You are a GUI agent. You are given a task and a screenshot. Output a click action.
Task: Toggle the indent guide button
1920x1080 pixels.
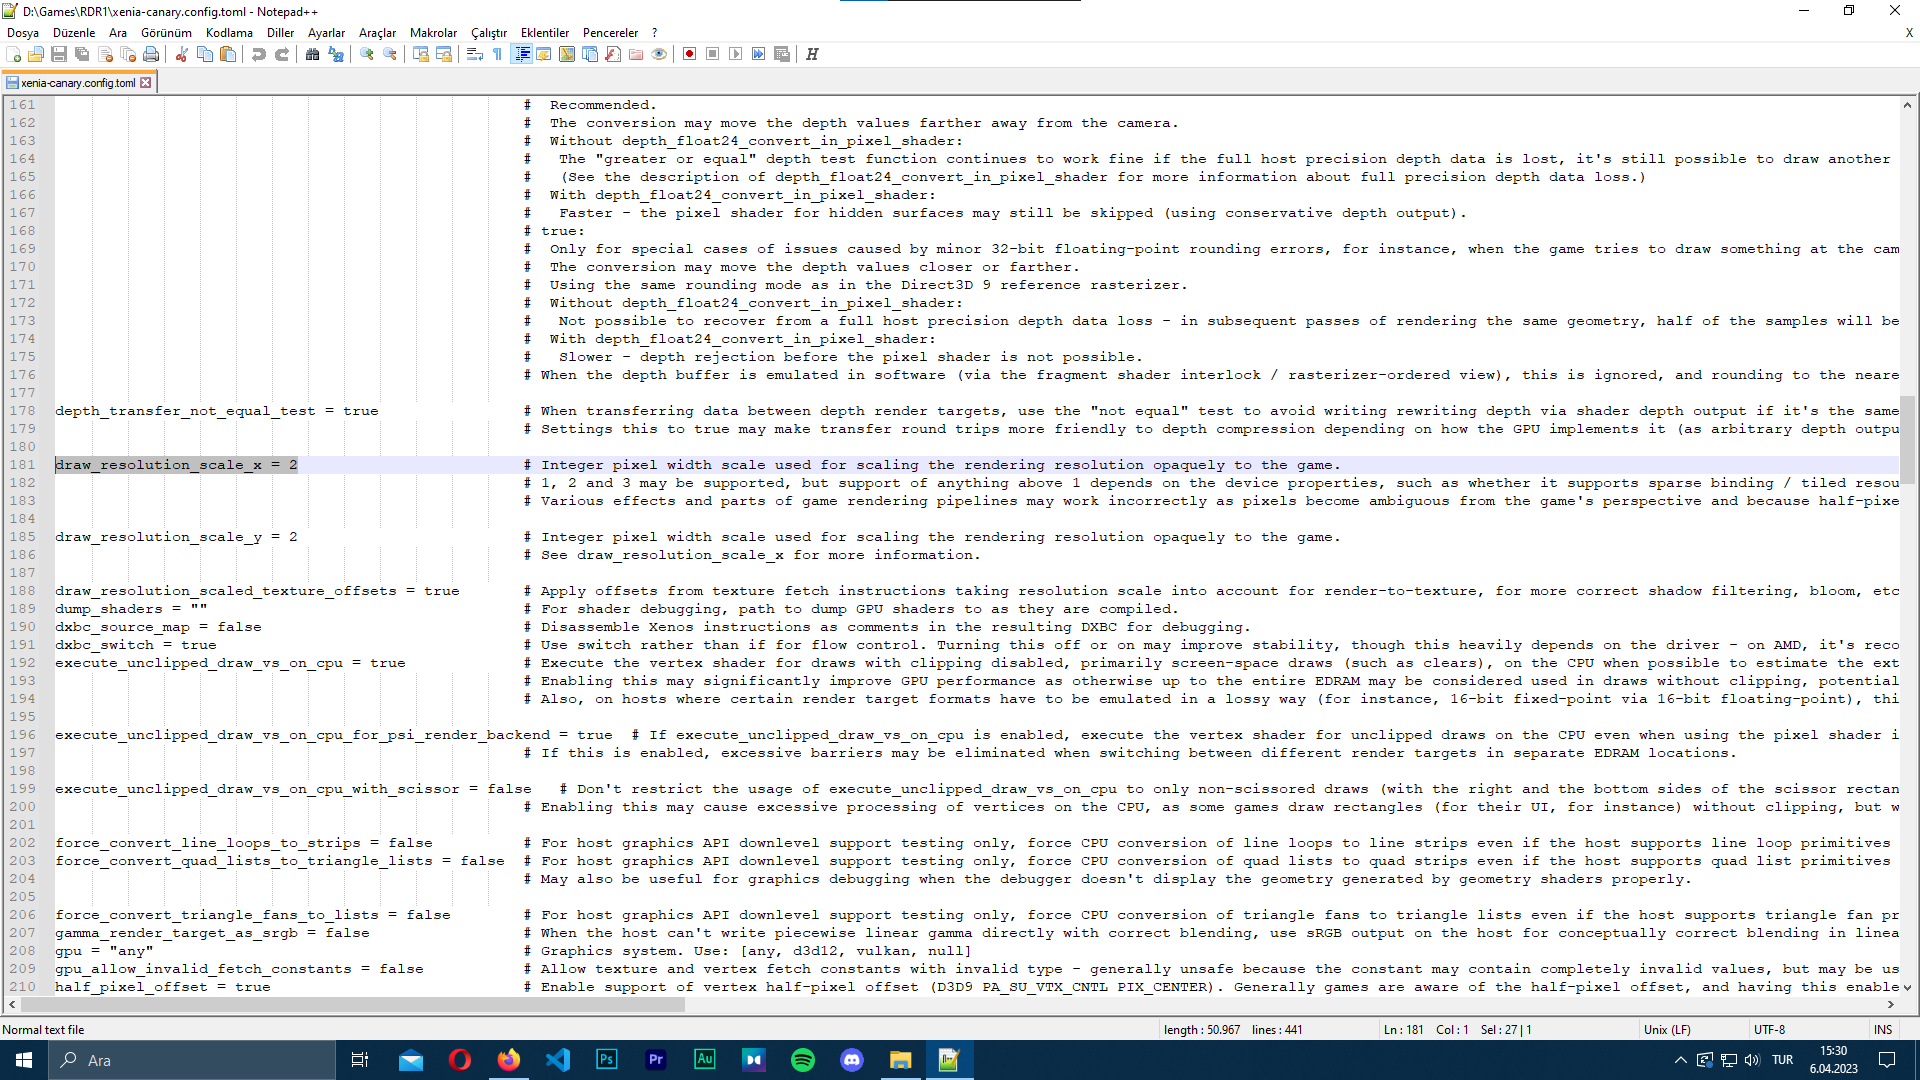pyautogui.click(x=521, y=54)
